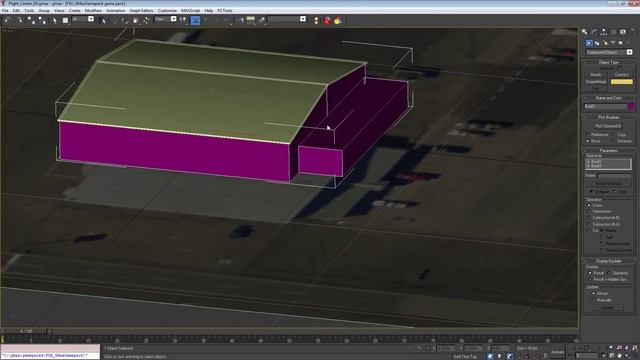Collapse the Object Type rollout
This screenshot has width=640, height=360.
pyautogui.click(x=609, y=62)
